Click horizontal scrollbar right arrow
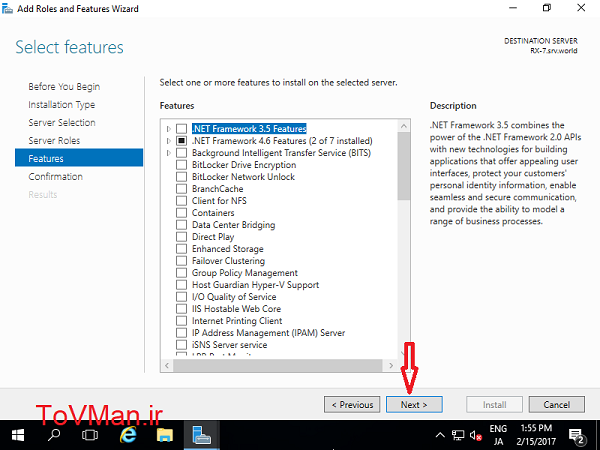The width and height of the screenshot is (600, 450). tap(391, 365)
